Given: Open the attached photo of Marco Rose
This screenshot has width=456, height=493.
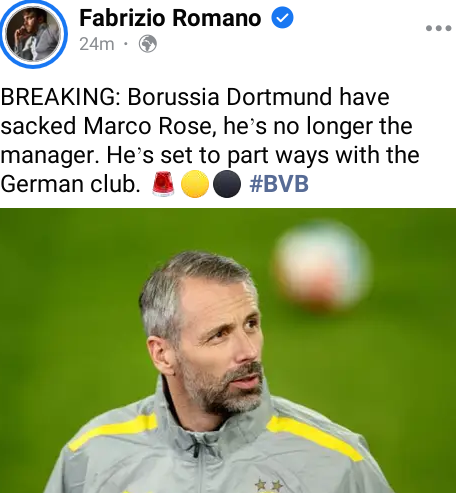Looking at the screenshot, I should [228, 350].
